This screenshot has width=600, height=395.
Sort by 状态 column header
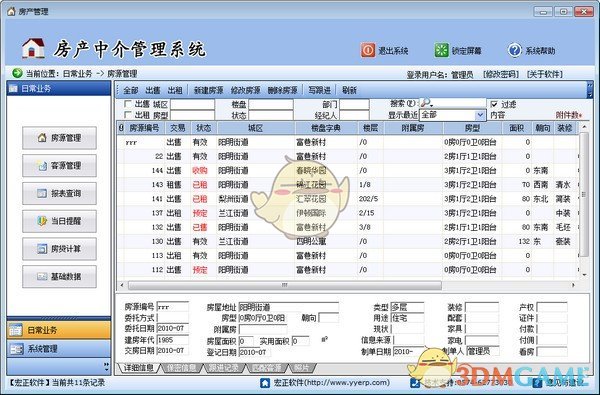(x=204, y=128)
